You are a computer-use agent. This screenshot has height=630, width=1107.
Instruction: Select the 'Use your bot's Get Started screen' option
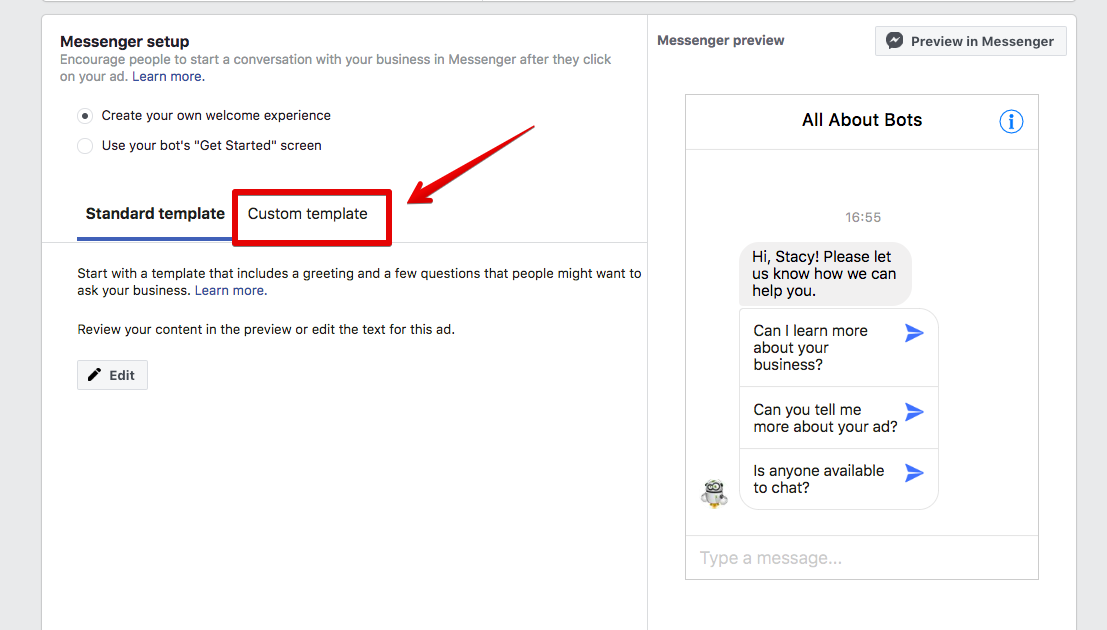(85, 145)
